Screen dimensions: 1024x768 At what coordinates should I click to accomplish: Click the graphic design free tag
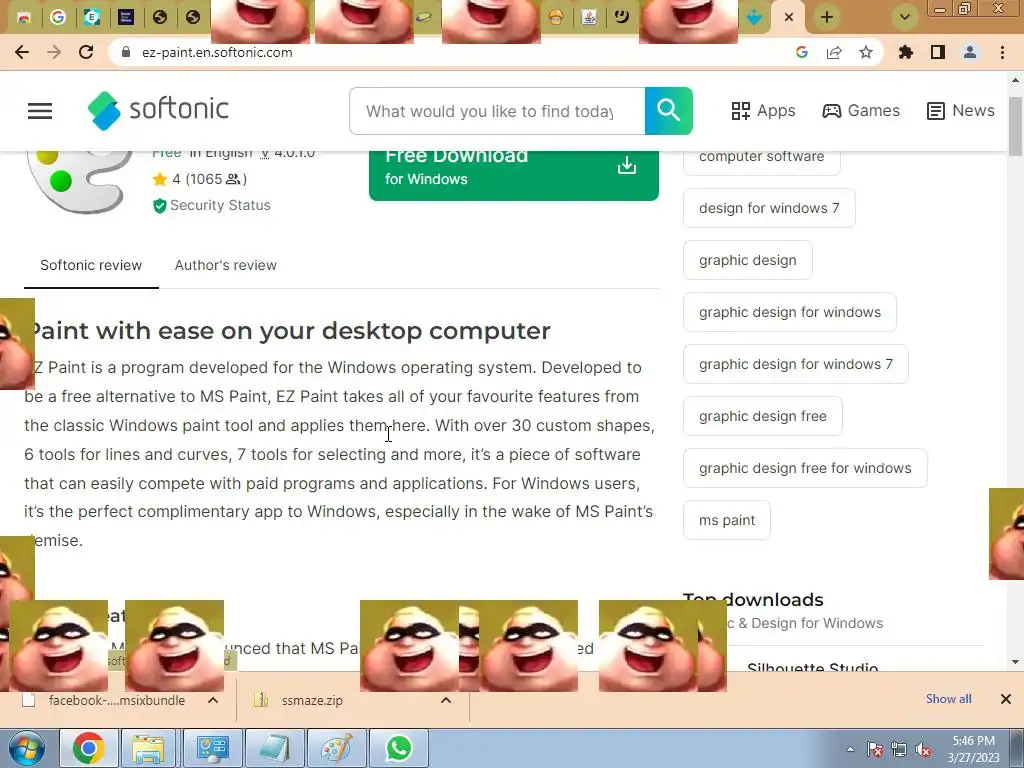coord(763,416)
